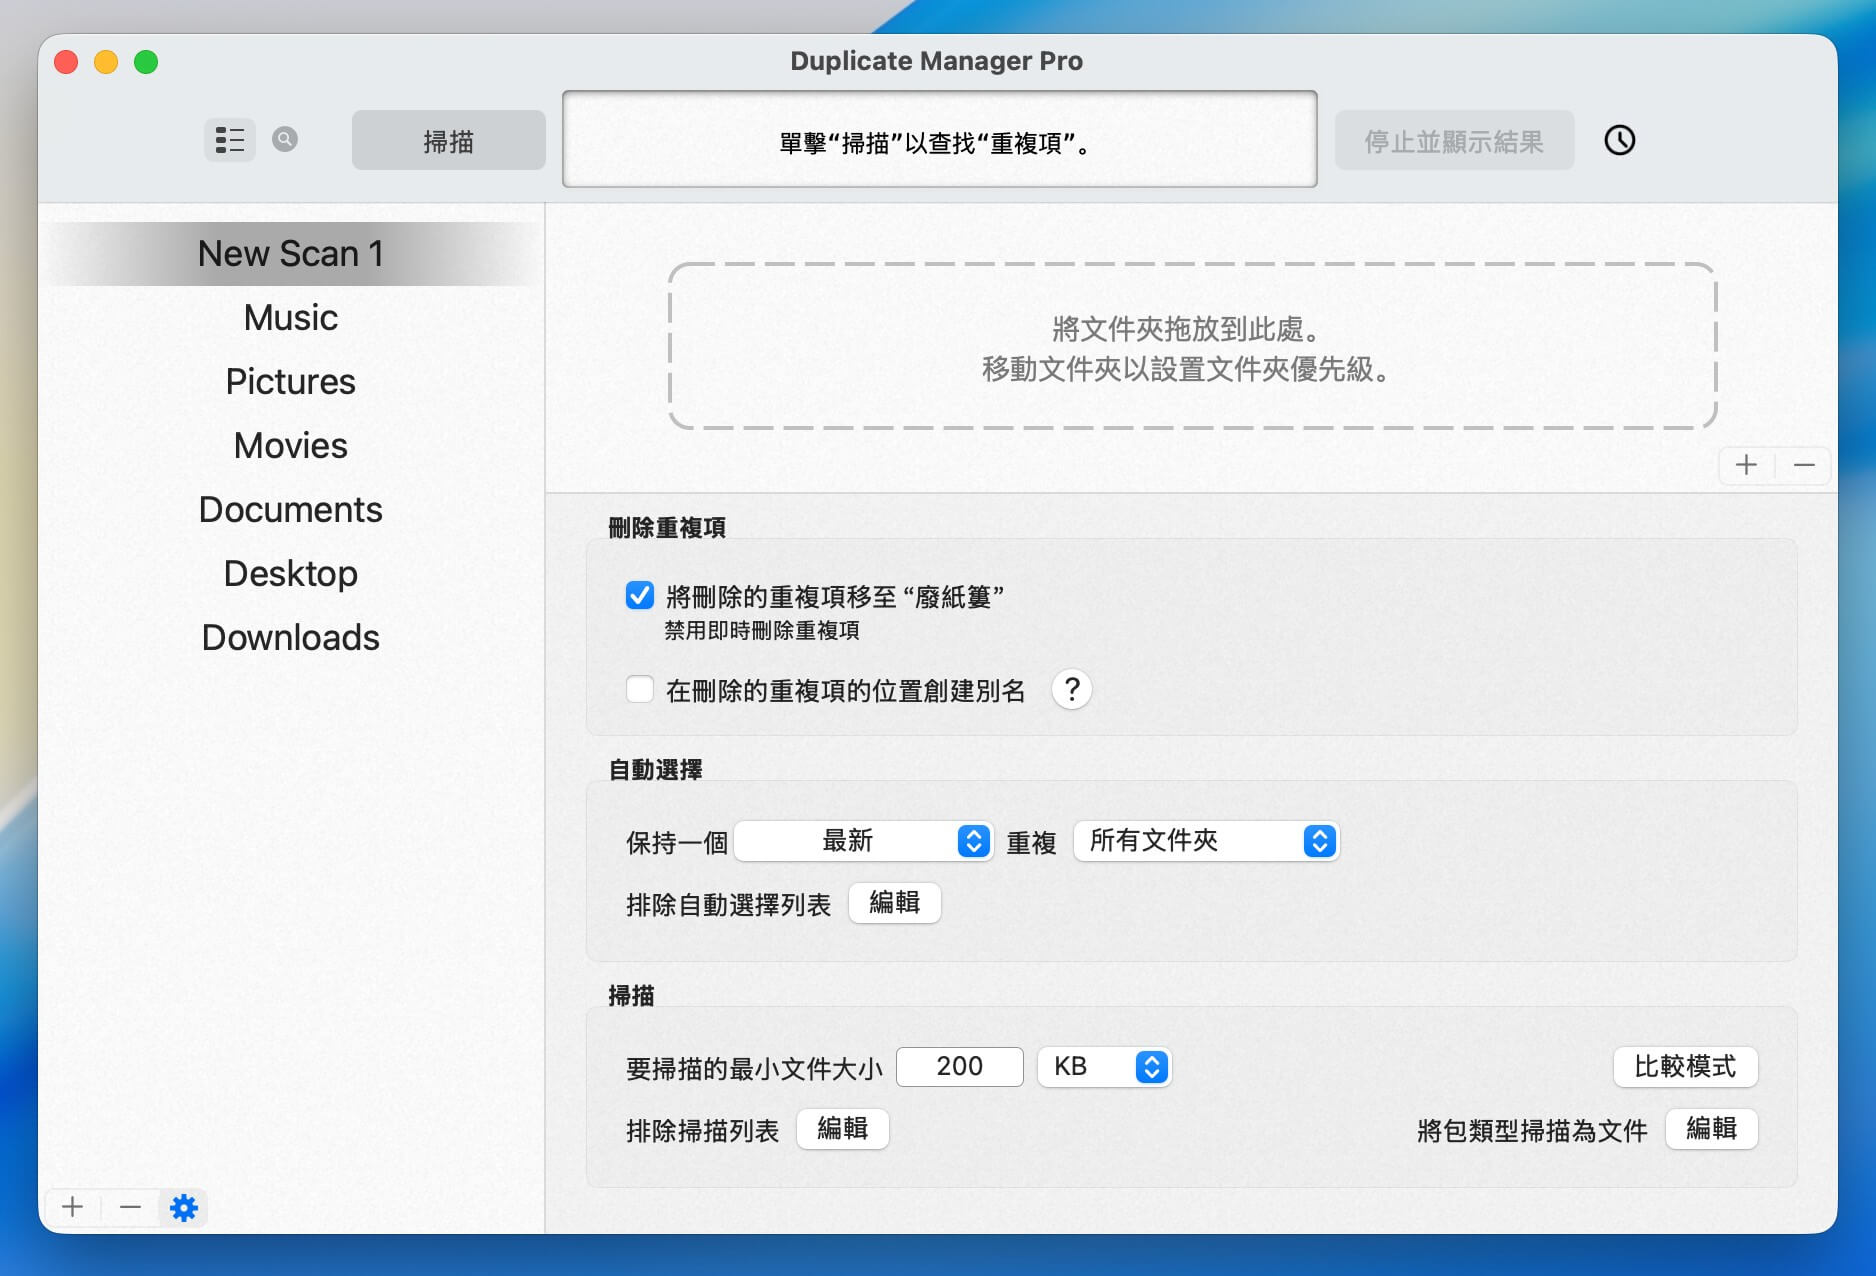This screenshot has height=1276, width=1876.
Task: Maximize window with the green button
Action: (x=146, y=62)
